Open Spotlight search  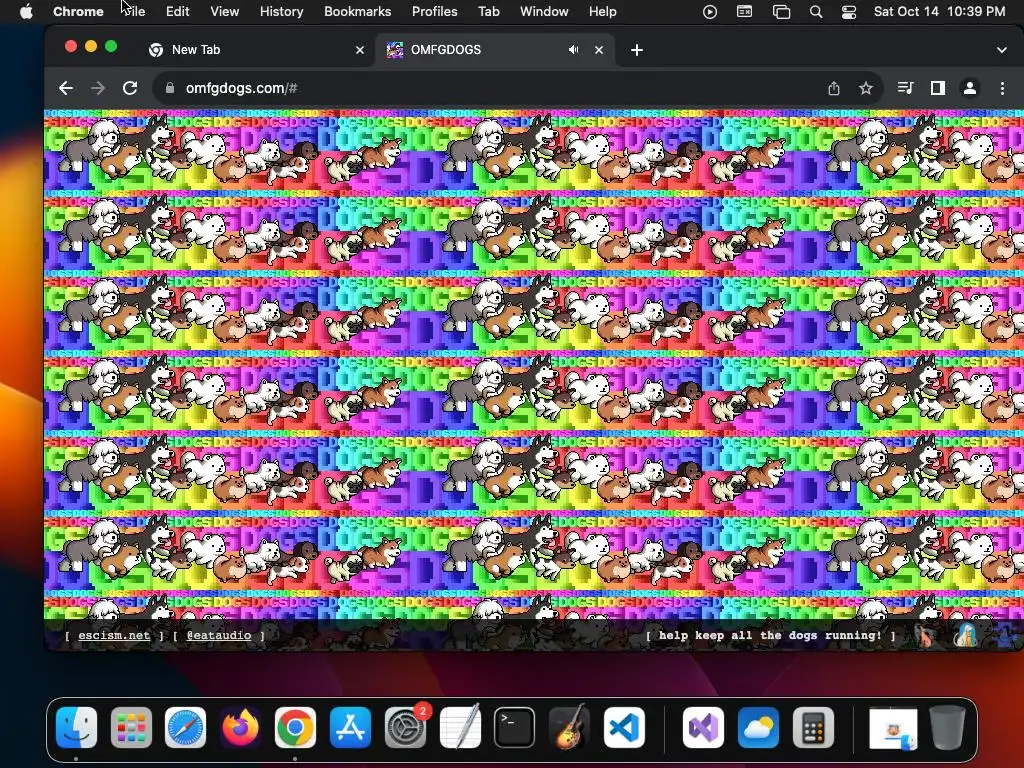(816, 11)
